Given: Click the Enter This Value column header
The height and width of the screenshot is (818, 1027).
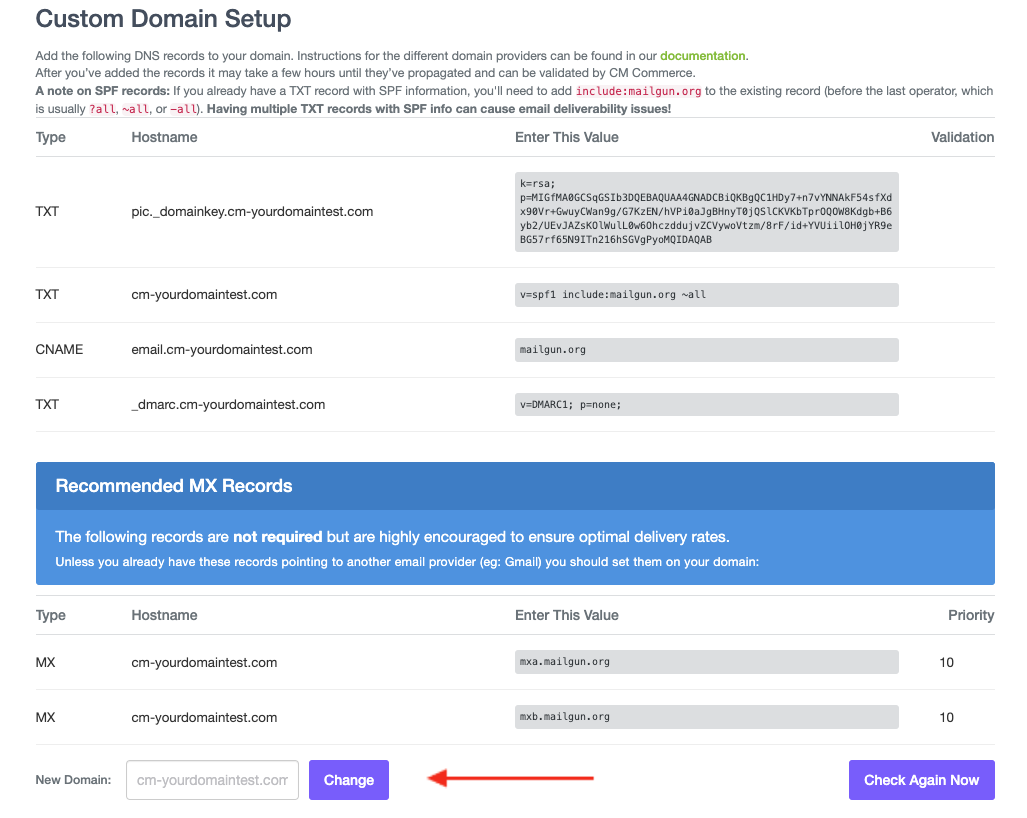Looking at the screenshot, I should [566, 137].
